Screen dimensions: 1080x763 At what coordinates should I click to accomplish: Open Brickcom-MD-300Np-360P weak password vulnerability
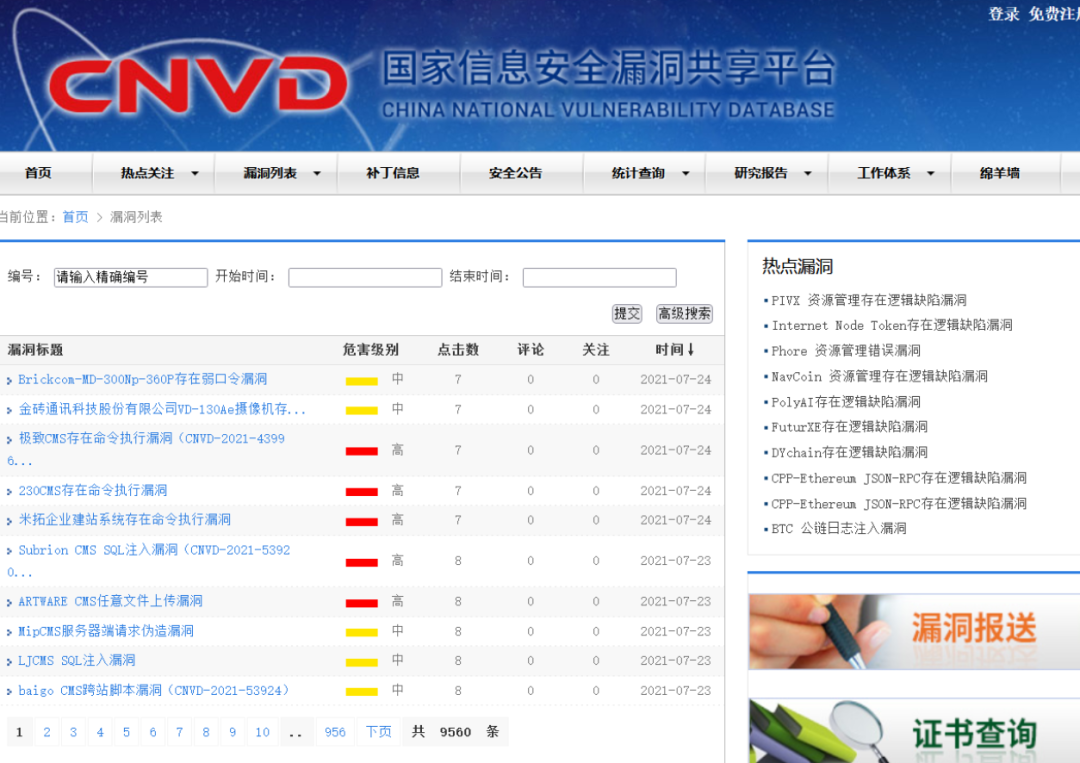(143, 379)
